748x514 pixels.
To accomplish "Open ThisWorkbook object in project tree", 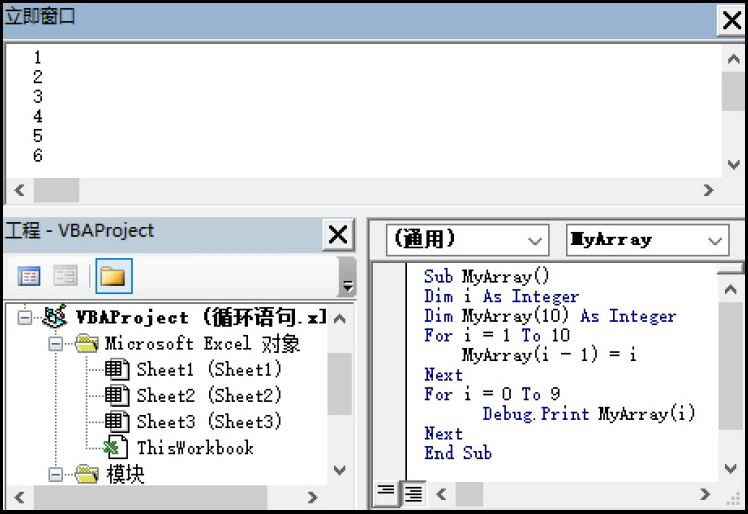I will point(194,448).
